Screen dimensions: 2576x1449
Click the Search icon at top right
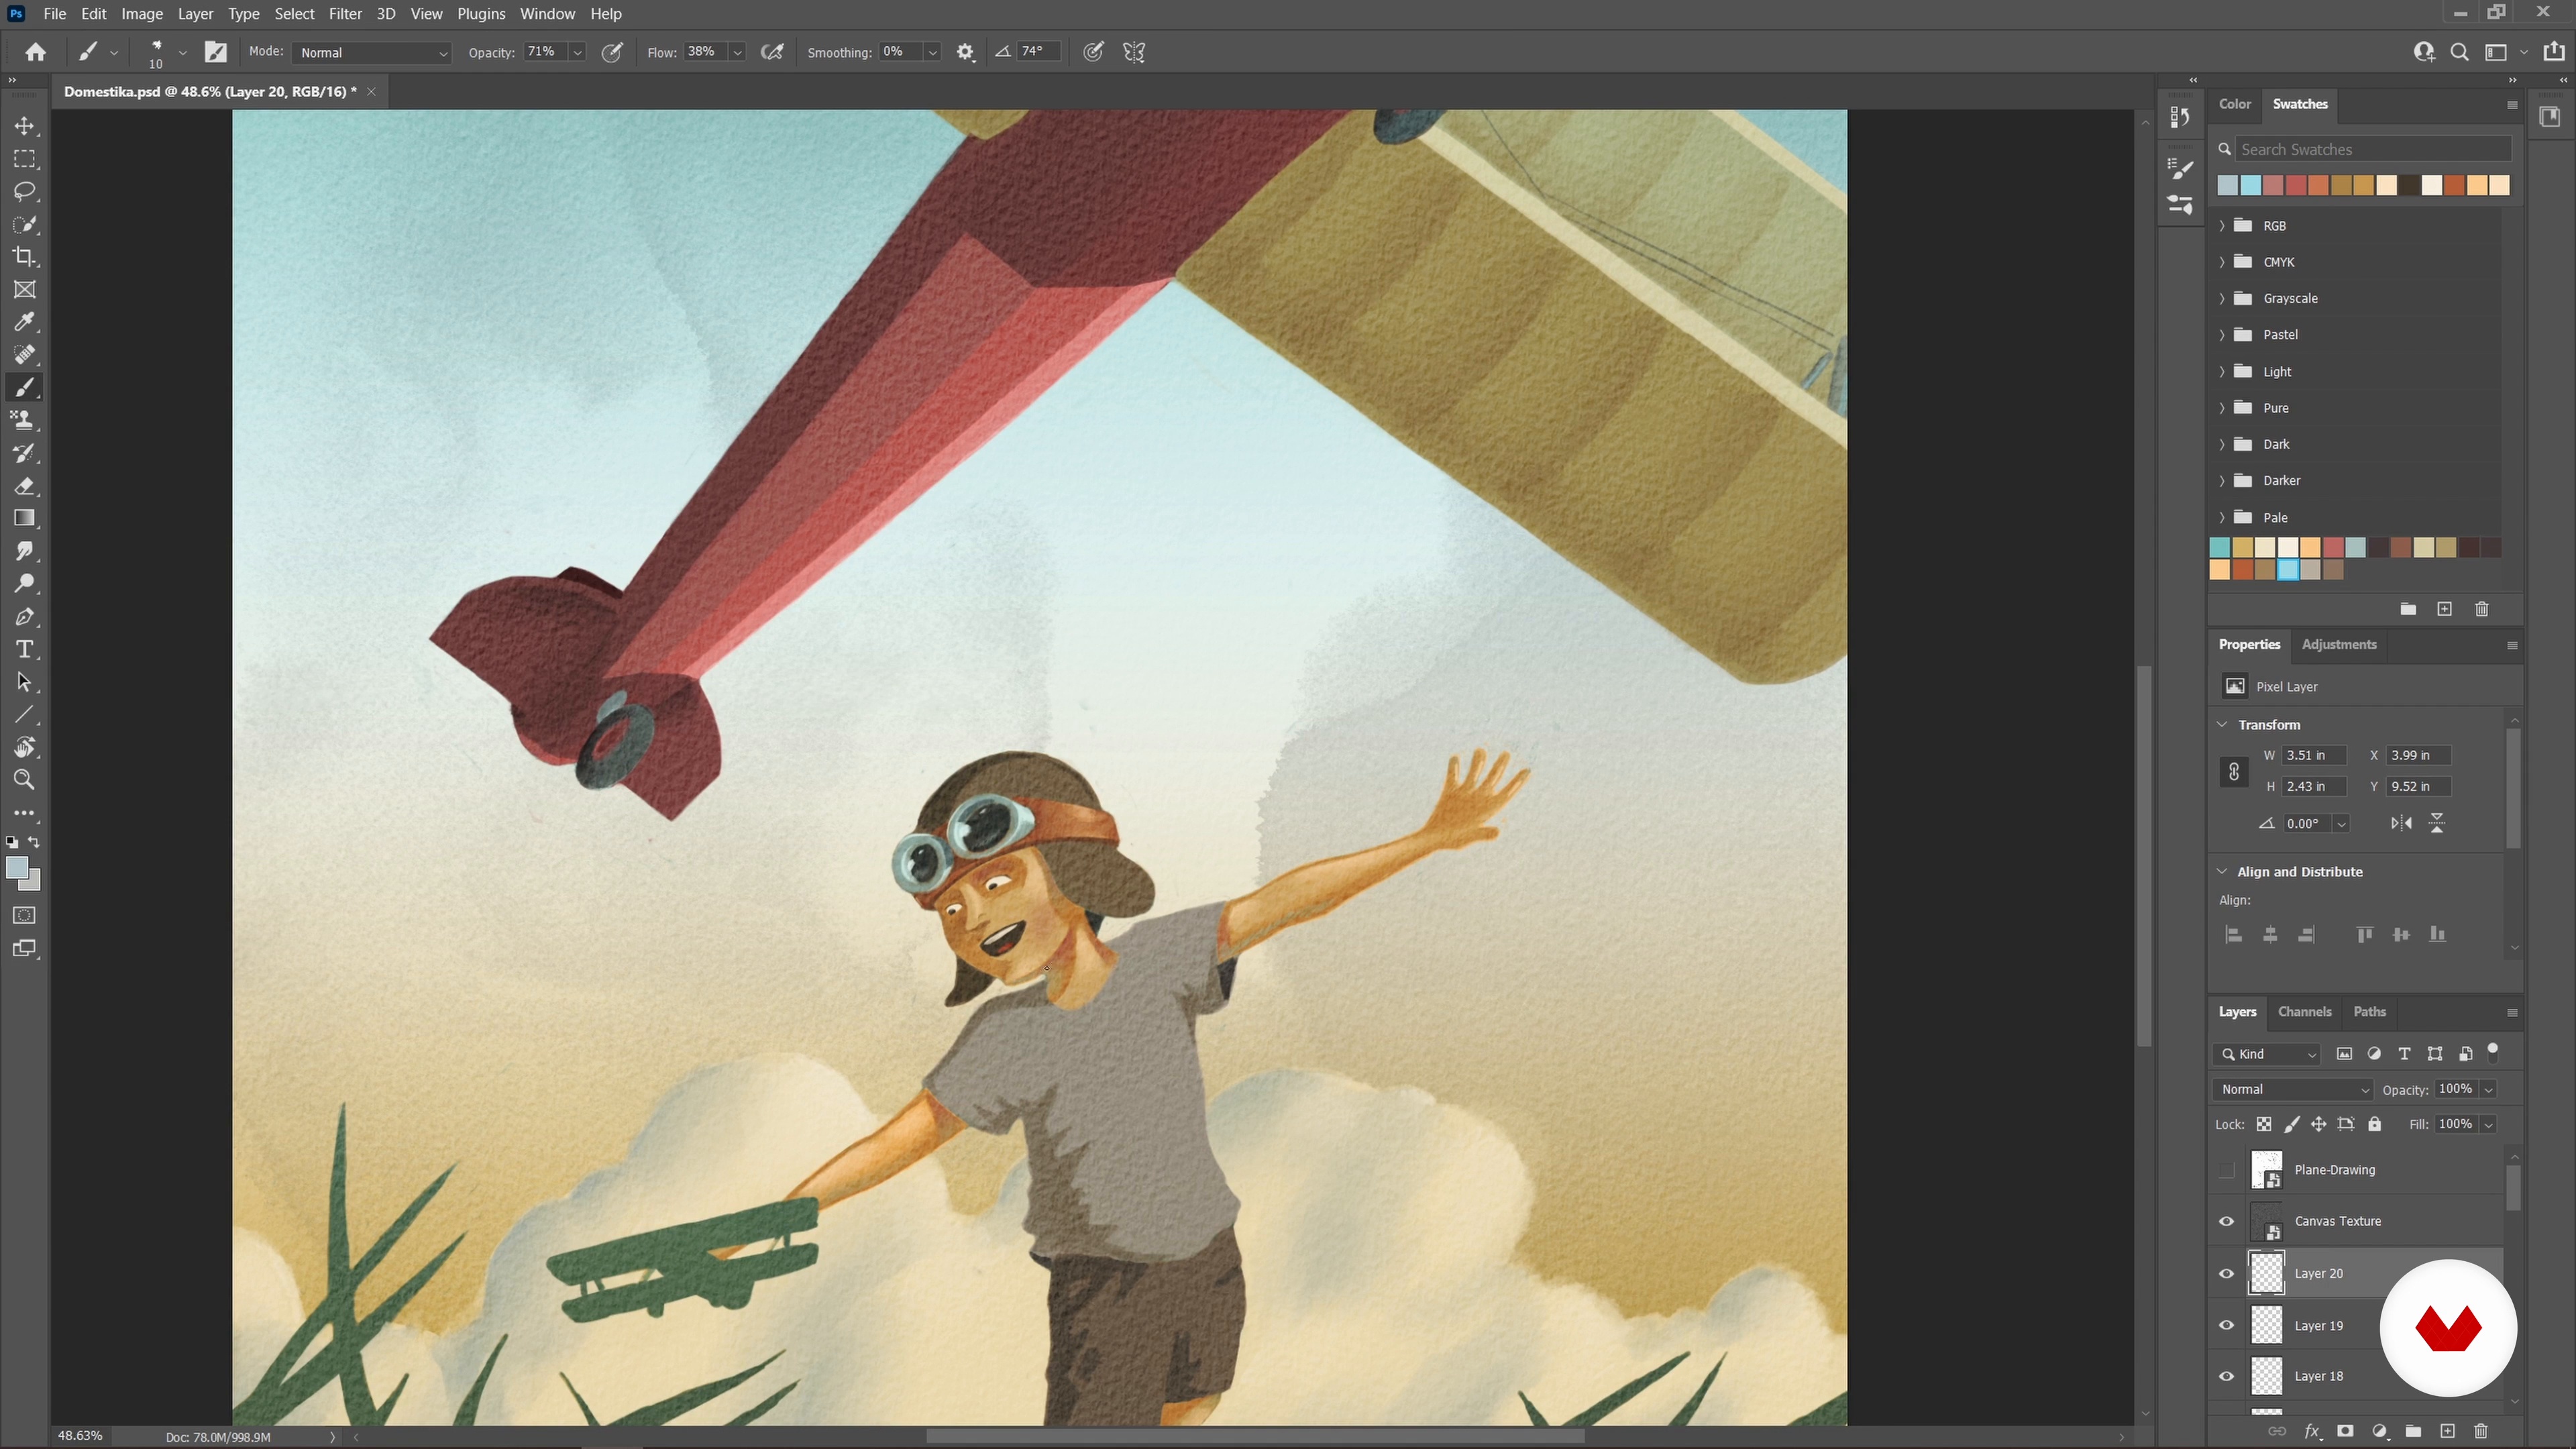(x=2459, y=52)
